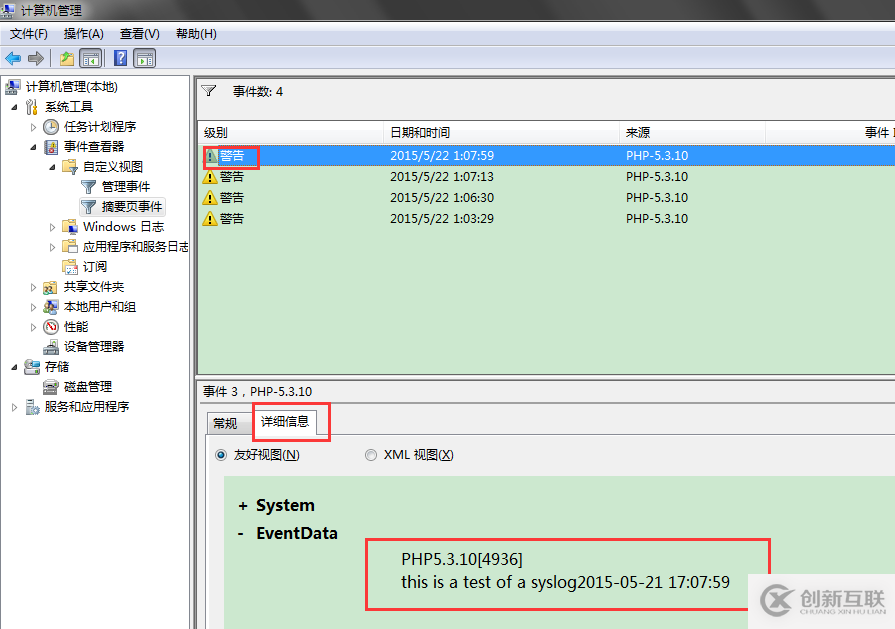Click the 任务计划程序 clock icon
895x629 pixels.
point(51,127)
